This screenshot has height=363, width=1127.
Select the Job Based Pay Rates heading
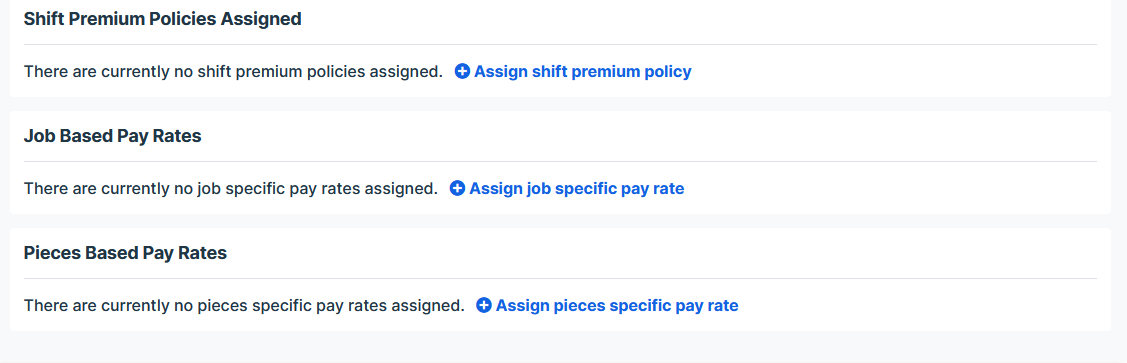pos(112,136)
